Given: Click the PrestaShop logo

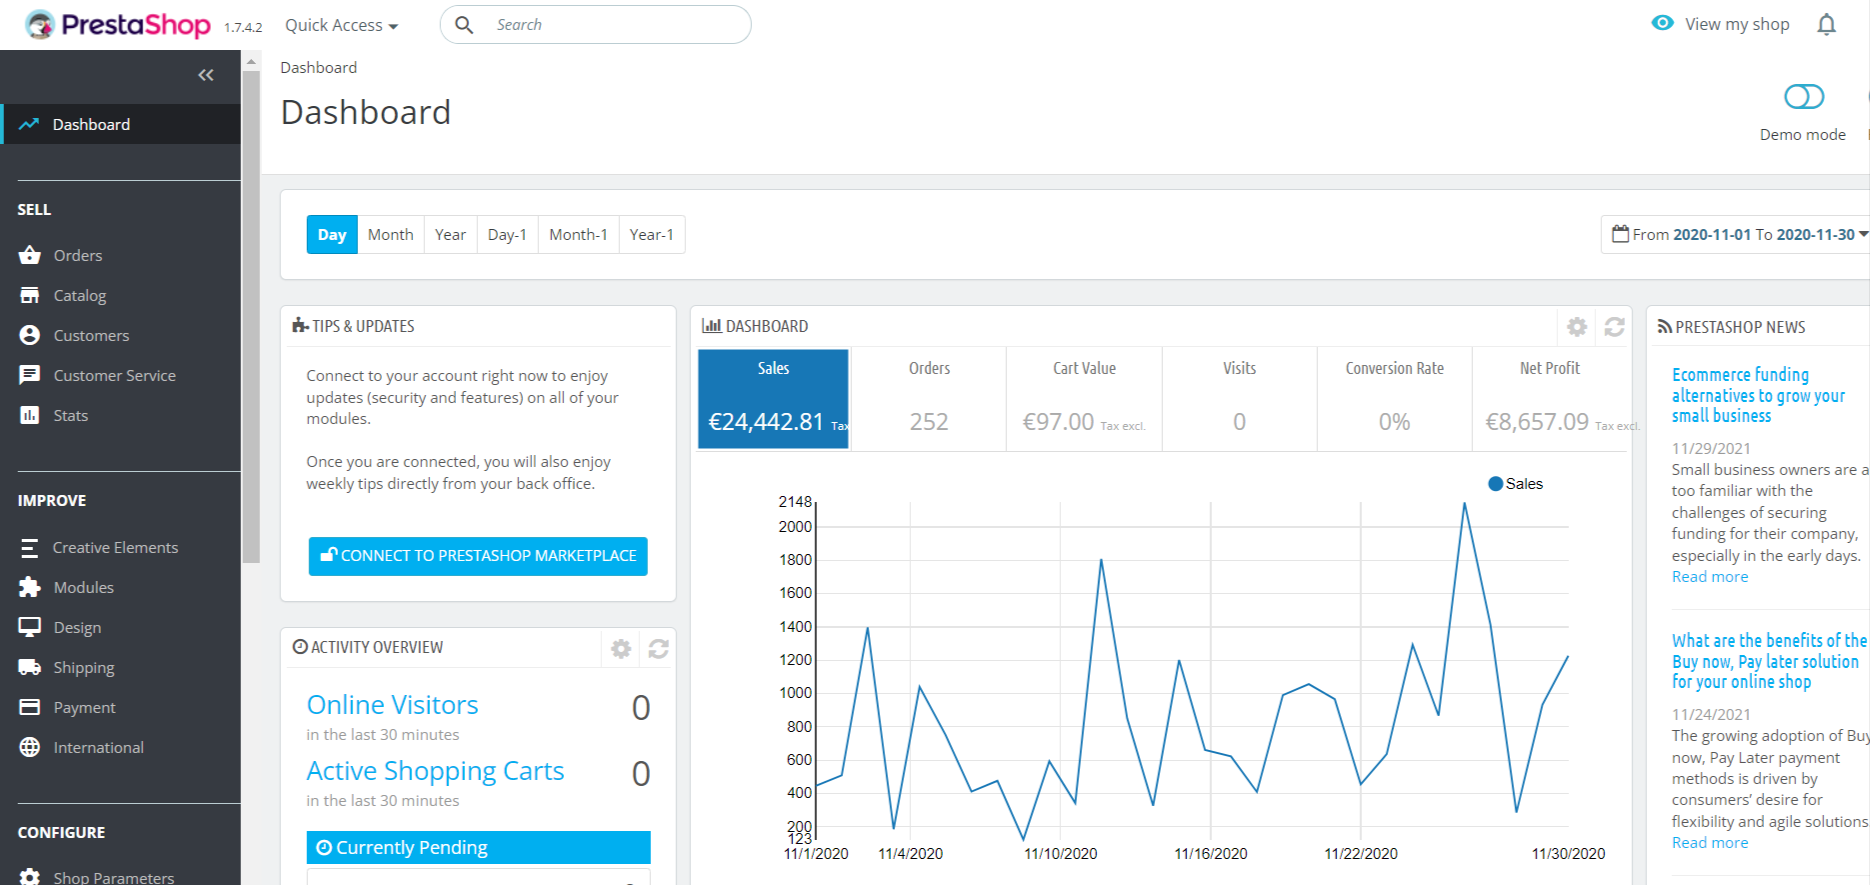Looking at the screenshot, I should (118, 24).
